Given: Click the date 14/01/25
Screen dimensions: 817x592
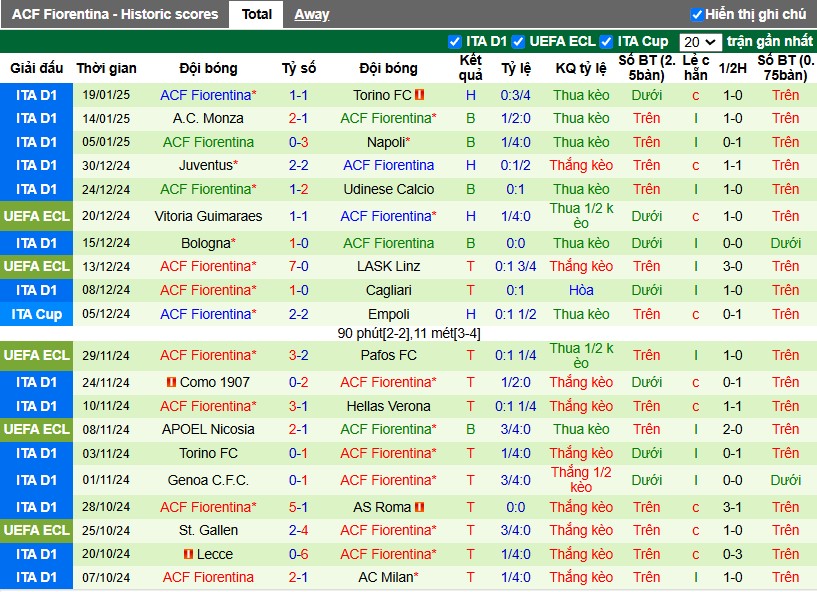Looking at the screenshot, I should (x=106, y=118).
